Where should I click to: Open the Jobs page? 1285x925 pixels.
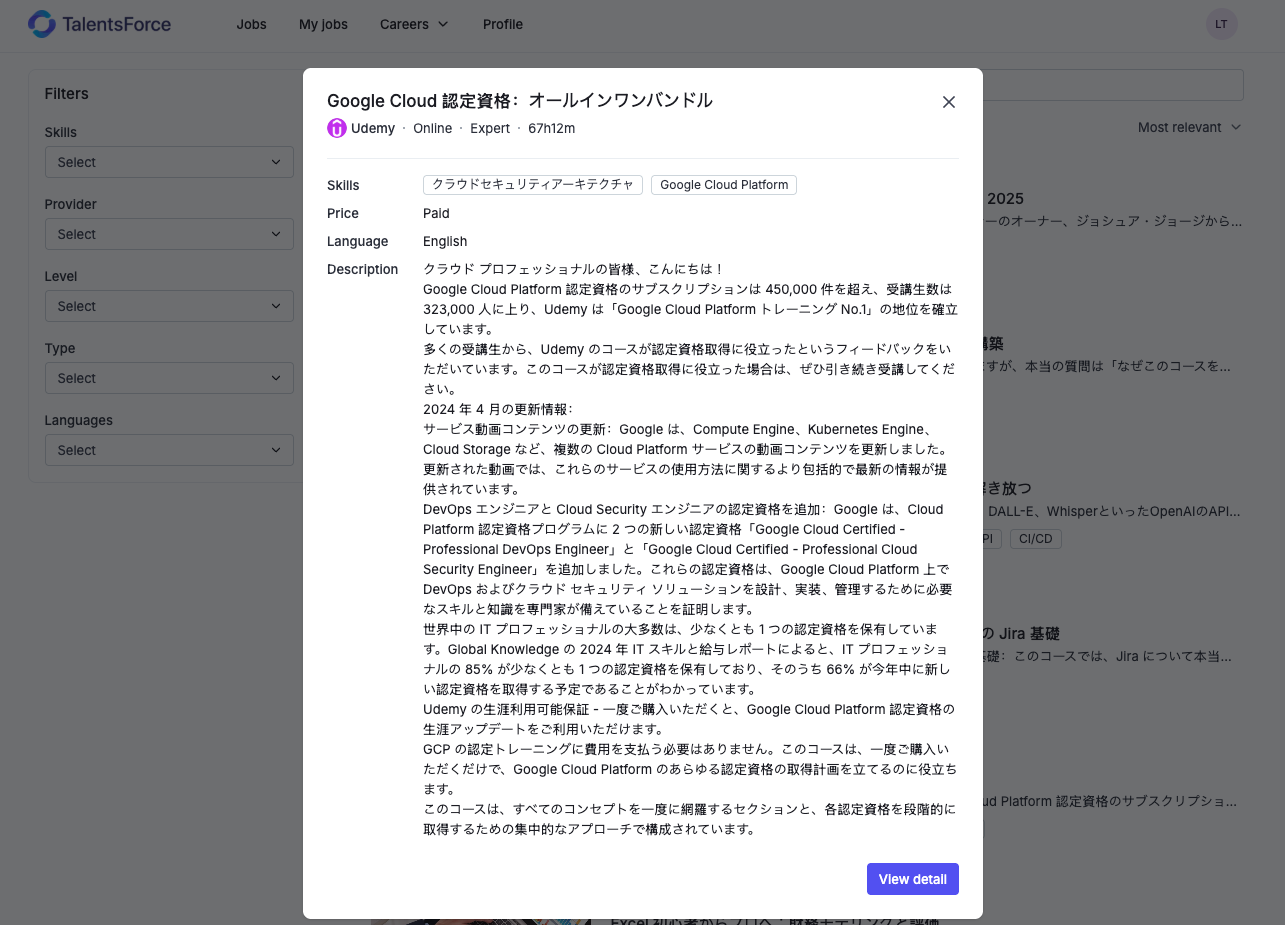click(x=252, y=24)
